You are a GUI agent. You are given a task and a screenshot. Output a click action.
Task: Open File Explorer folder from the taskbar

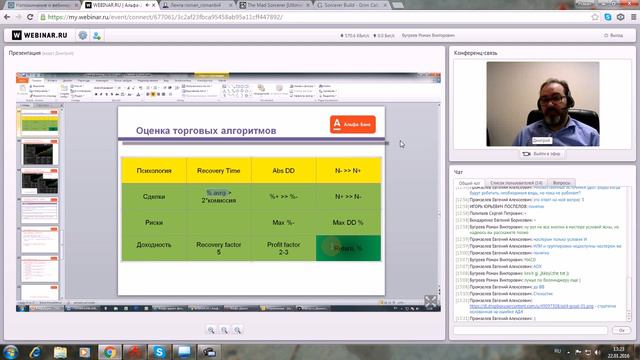point(60,352)
